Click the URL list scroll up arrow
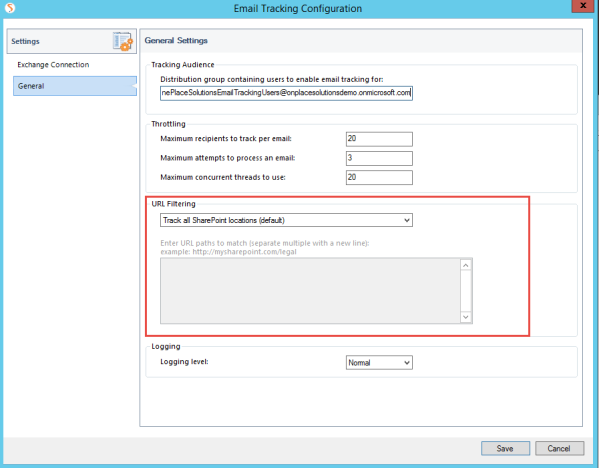This screenshot has width=599, height=468. pyautogui.click(x=466, y=265)
